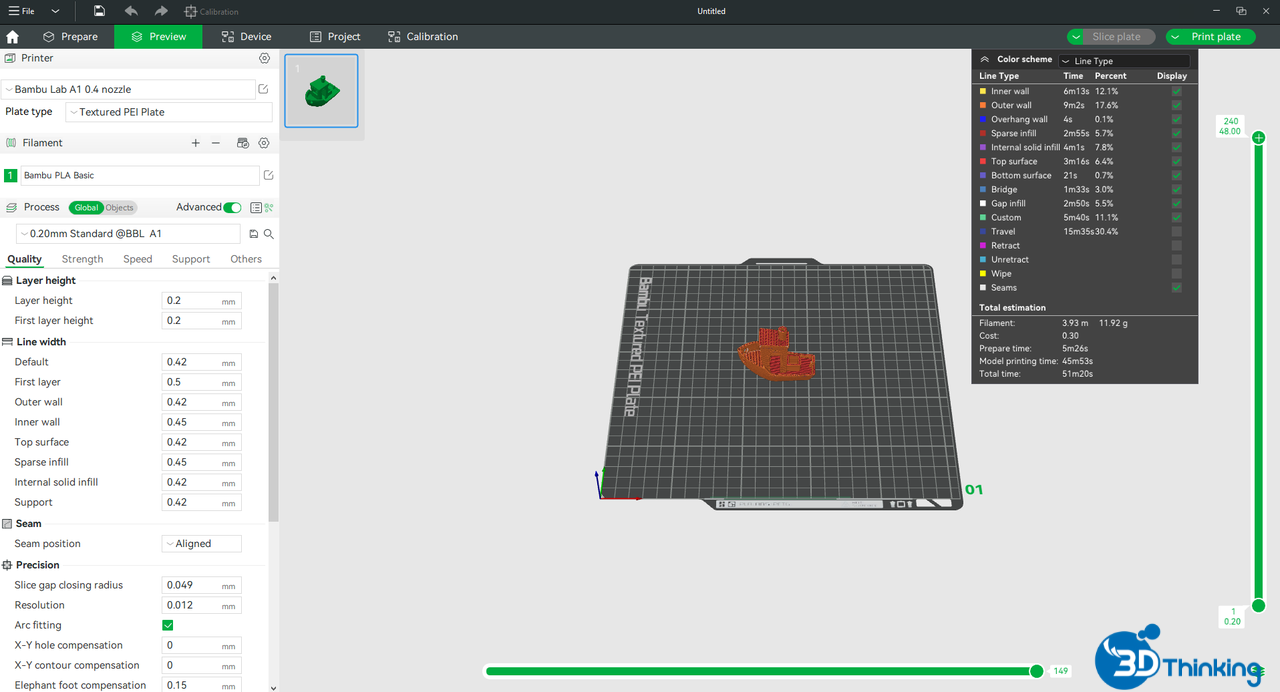The image size is (1280, 692).
Task: Click the Filament spool section icon
Action: pyautogui.click(x=11, y=143)
